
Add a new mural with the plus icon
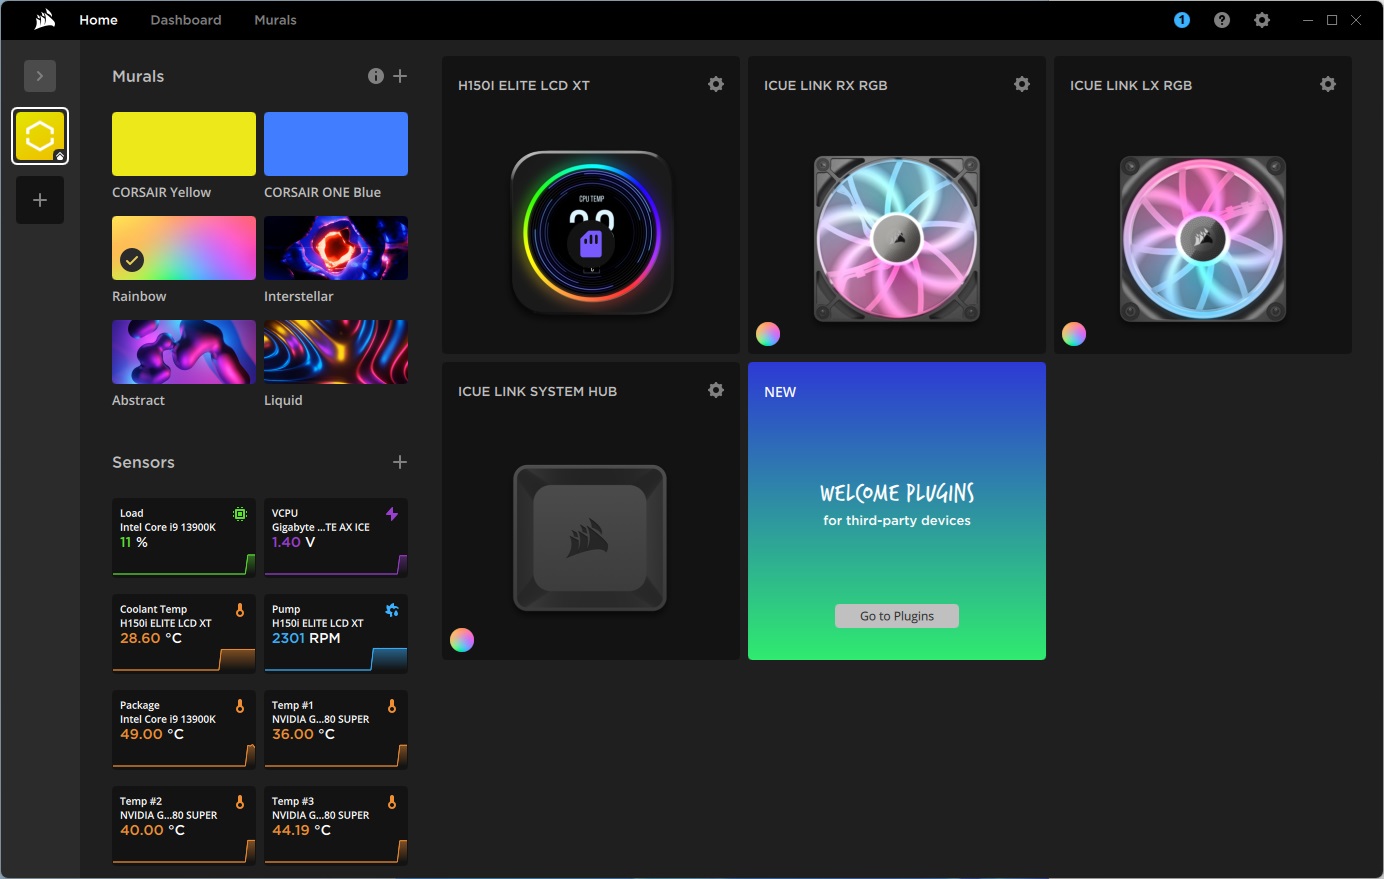[400, 76]
